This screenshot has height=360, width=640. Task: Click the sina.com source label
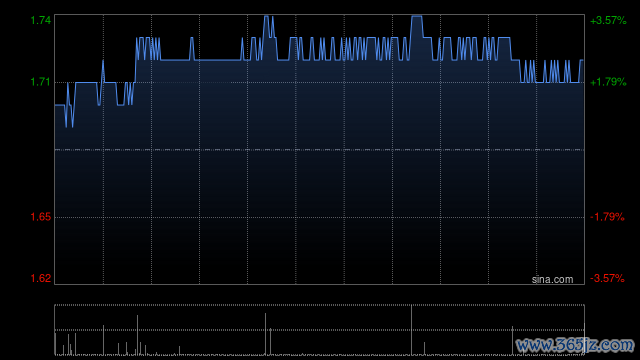(552, 280)
